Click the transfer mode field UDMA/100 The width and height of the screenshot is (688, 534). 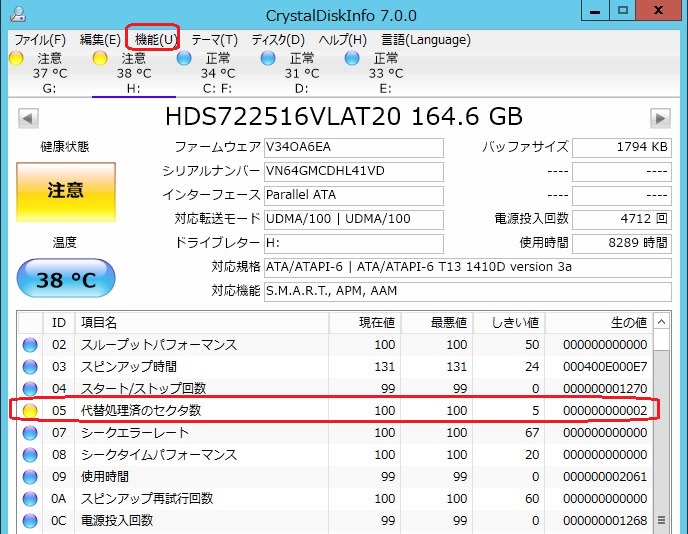click(x=354, y=219)
